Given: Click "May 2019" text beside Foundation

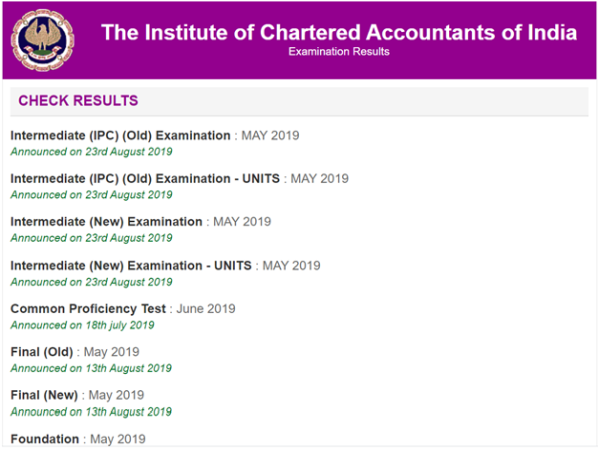Looking at the screenshot, I should [118, 438].
